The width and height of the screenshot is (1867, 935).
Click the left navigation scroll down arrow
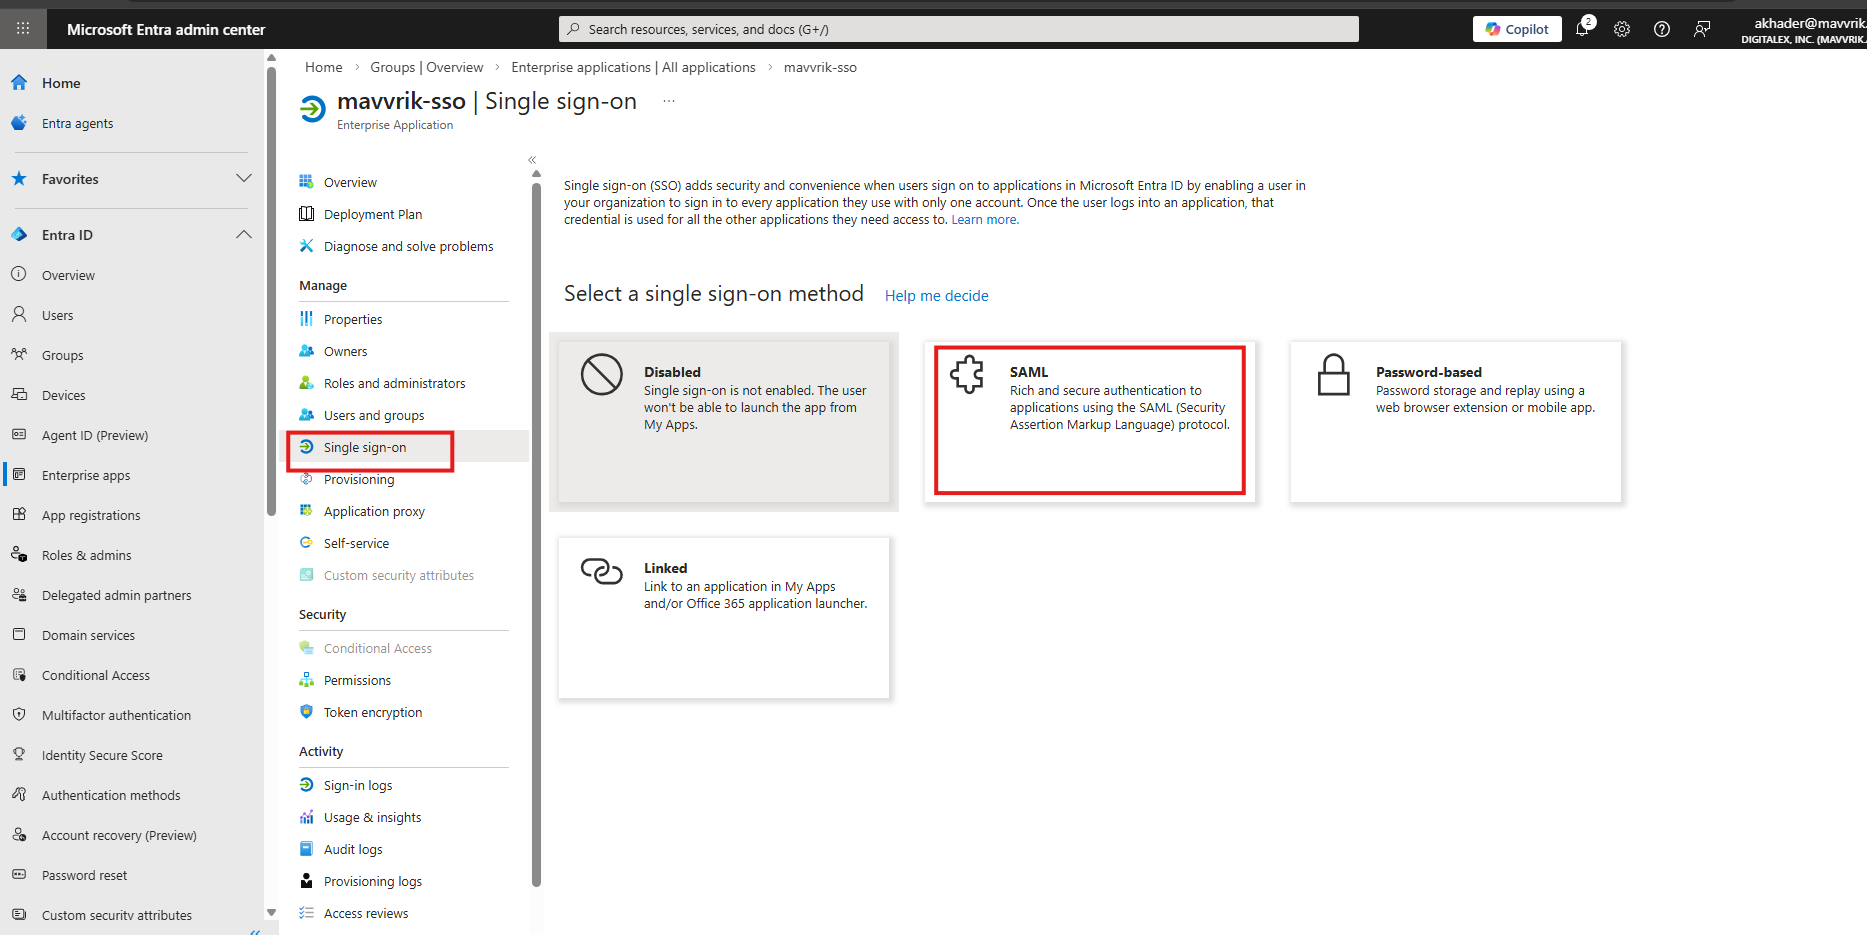[271, 912]
